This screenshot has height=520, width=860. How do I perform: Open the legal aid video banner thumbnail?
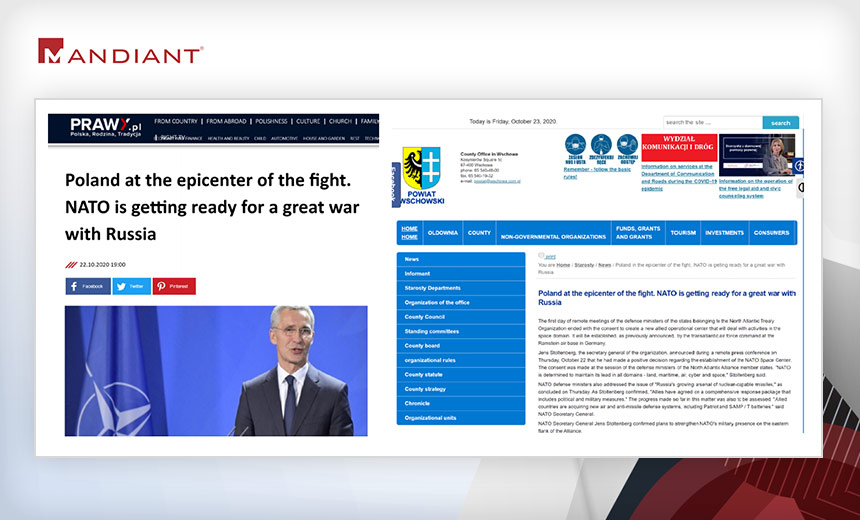click(757, 155)
